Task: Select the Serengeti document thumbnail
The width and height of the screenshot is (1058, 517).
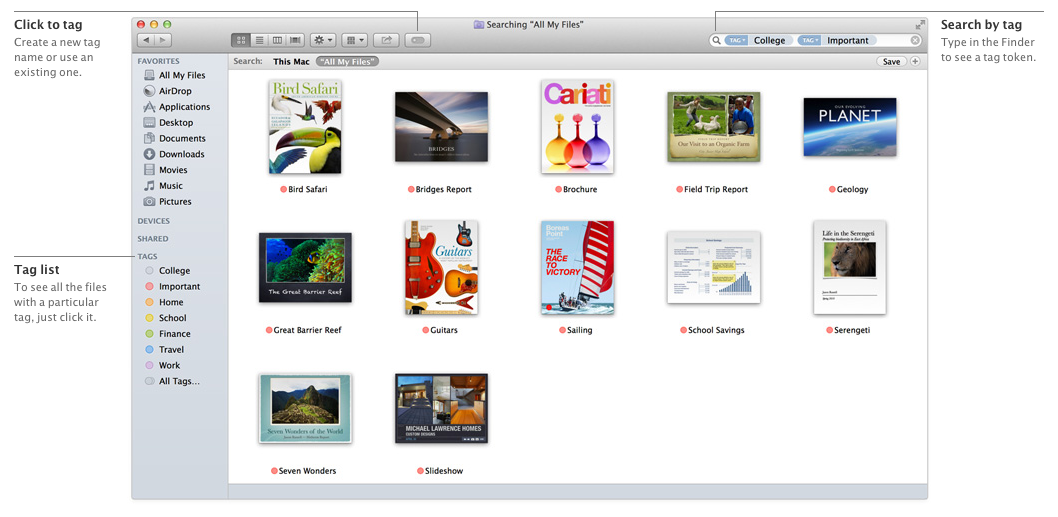Action: [850, 267]
